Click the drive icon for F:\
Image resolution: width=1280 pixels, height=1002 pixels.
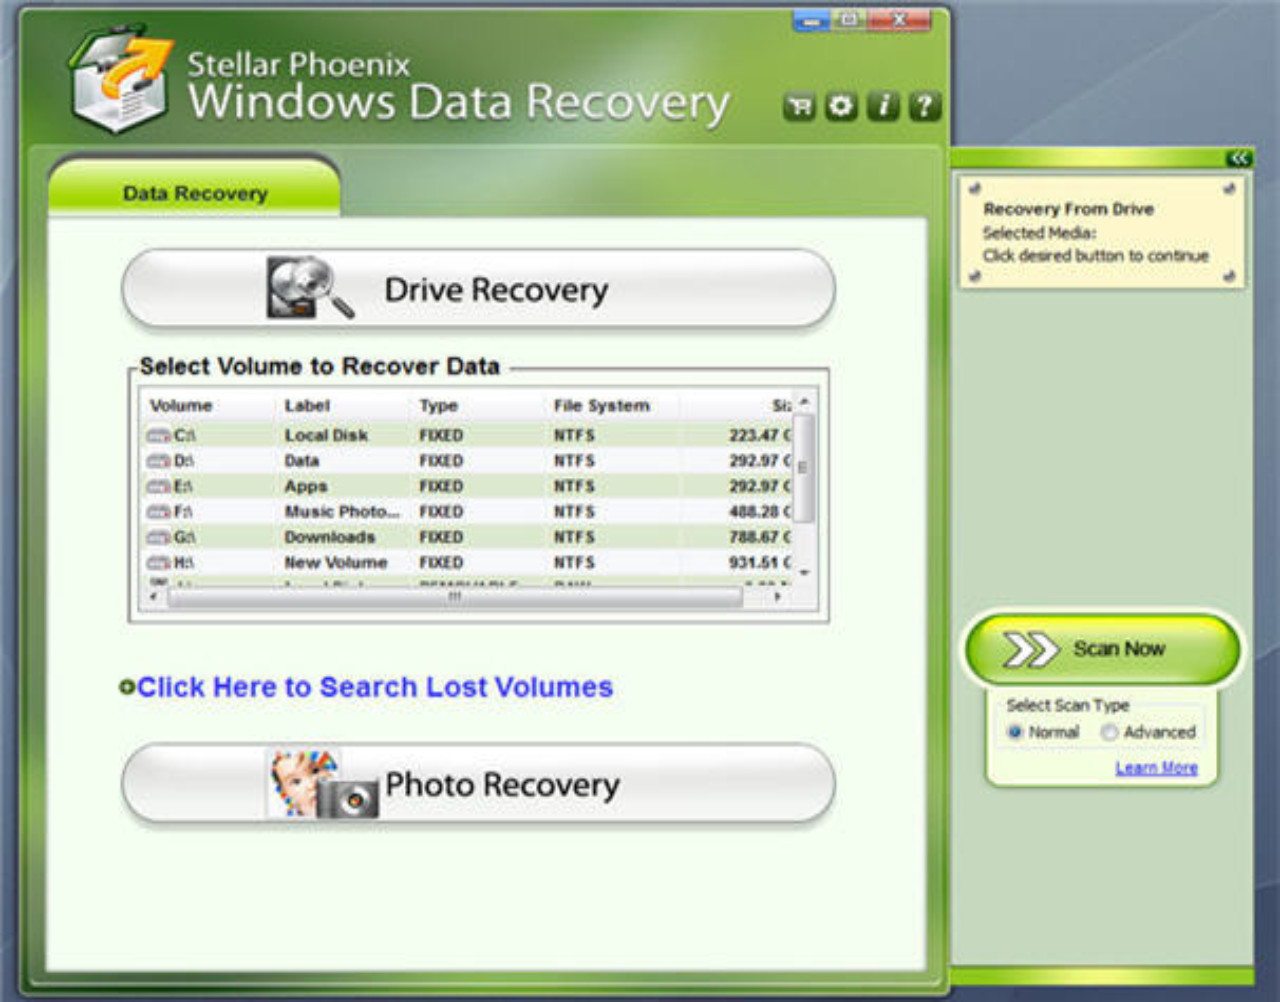pos(159,512)
